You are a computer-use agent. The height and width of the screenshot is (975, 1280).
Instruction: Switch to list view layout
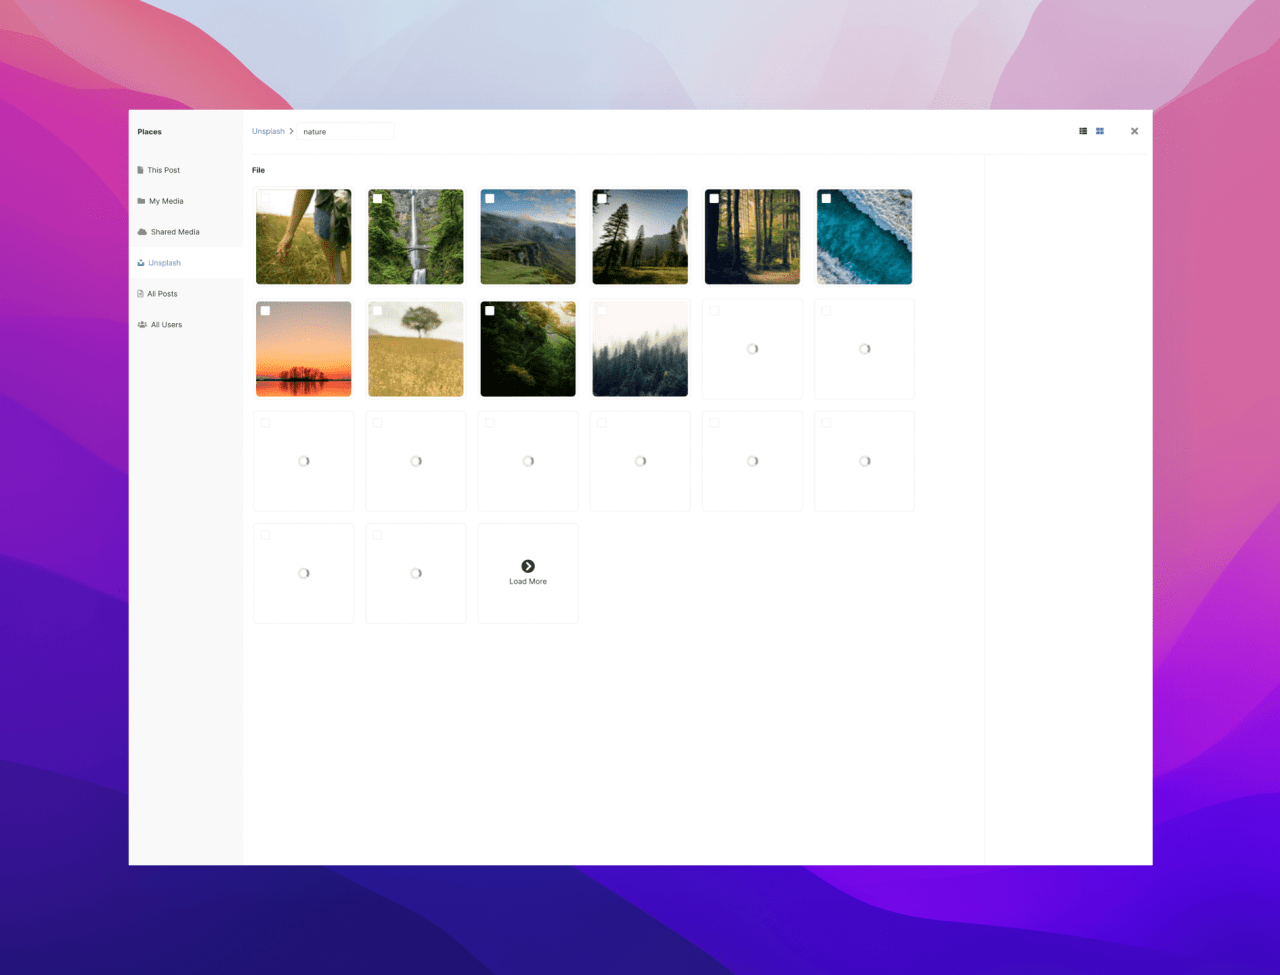[1083, 131]
